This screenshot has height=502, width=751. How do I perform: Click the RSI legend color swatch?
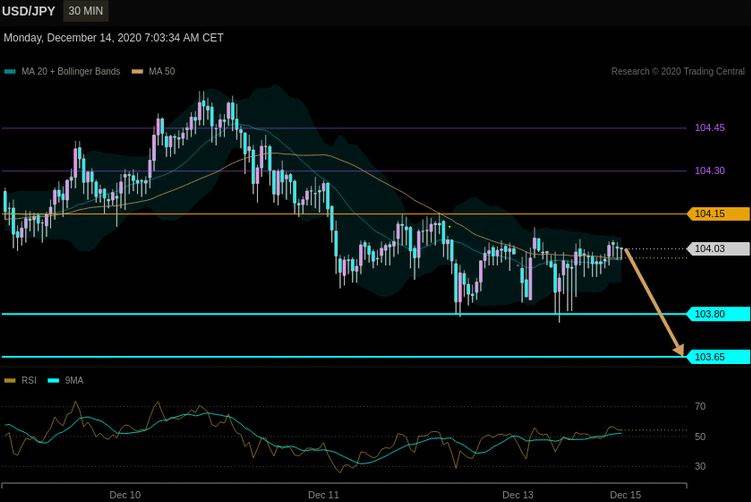[x=10, y=381]
